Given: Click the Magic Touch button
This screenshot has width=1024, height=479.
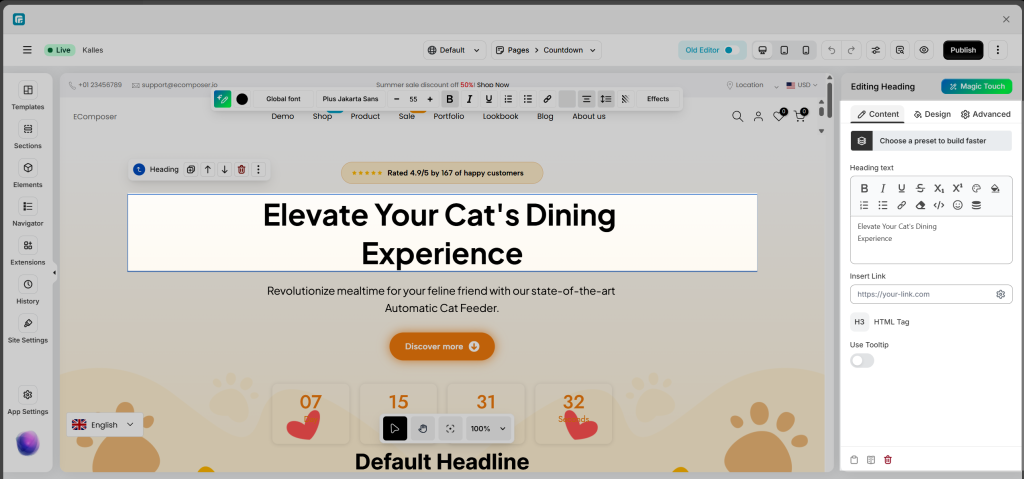Looking at the screenshot, I should (976, 86).
